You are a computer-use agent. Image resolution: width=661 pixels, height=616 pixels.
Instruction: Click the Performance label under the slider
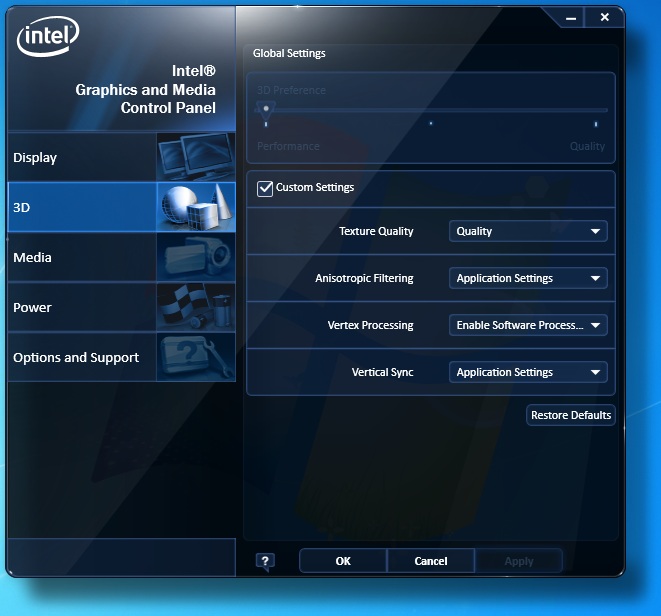pyautogui.click(x=288, y=146)
